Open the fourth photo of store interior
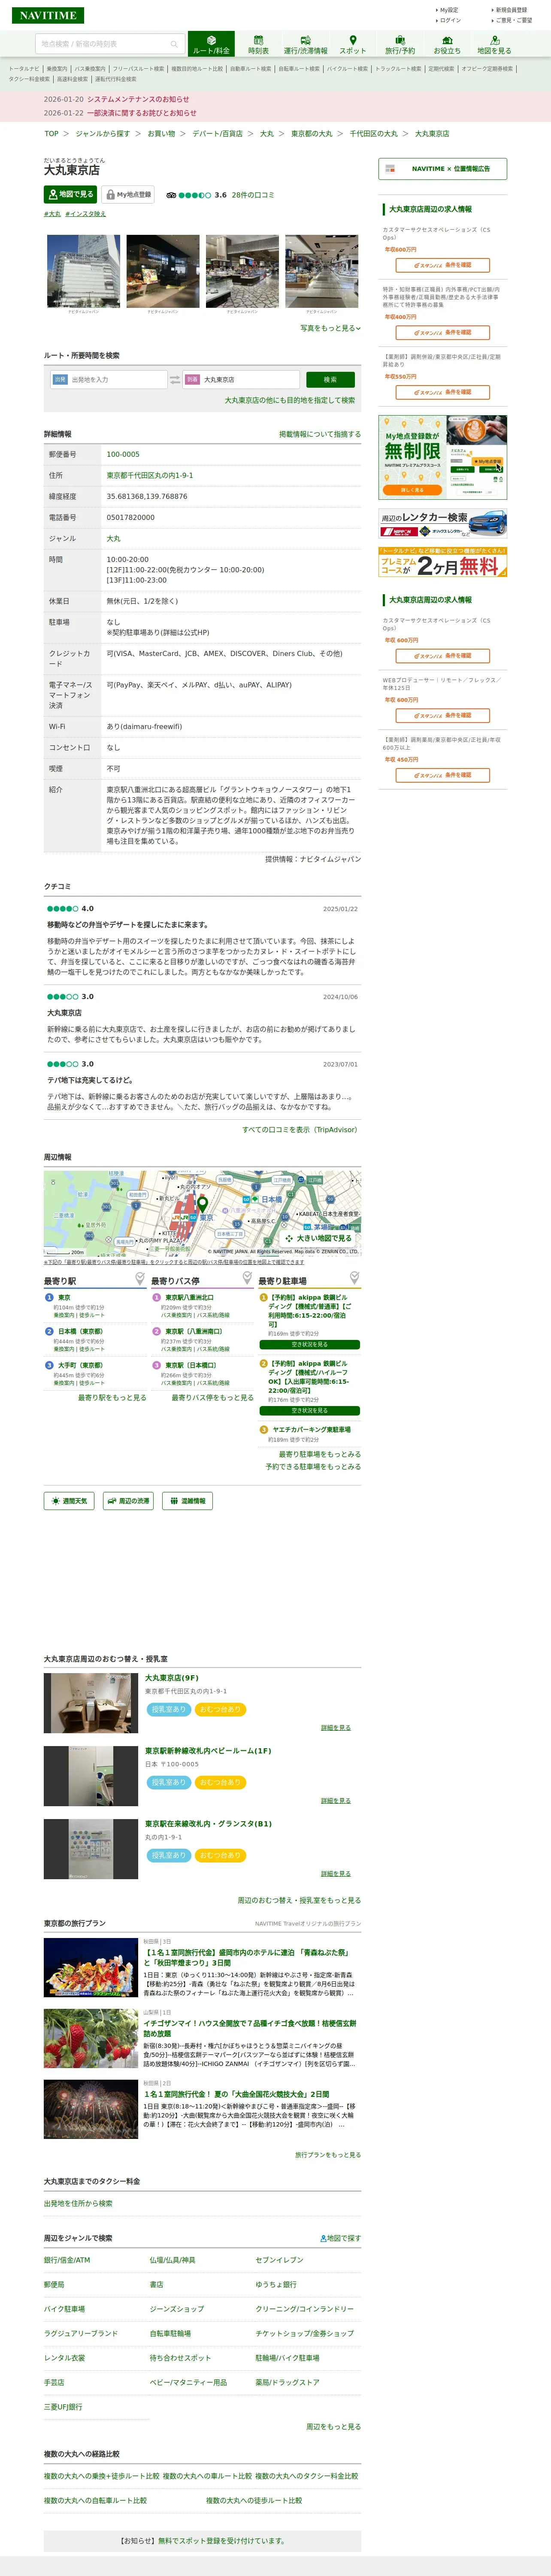Image resolution: width=551 pixels, height=2576 pixels. [x=321, y=271]
